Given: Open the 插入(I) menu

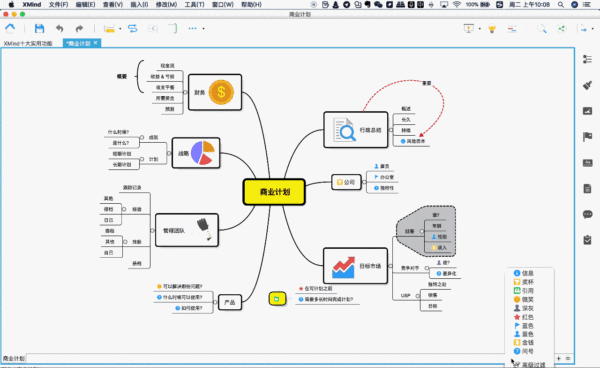Looking at the screenshot, I should (x=139, y=5).
